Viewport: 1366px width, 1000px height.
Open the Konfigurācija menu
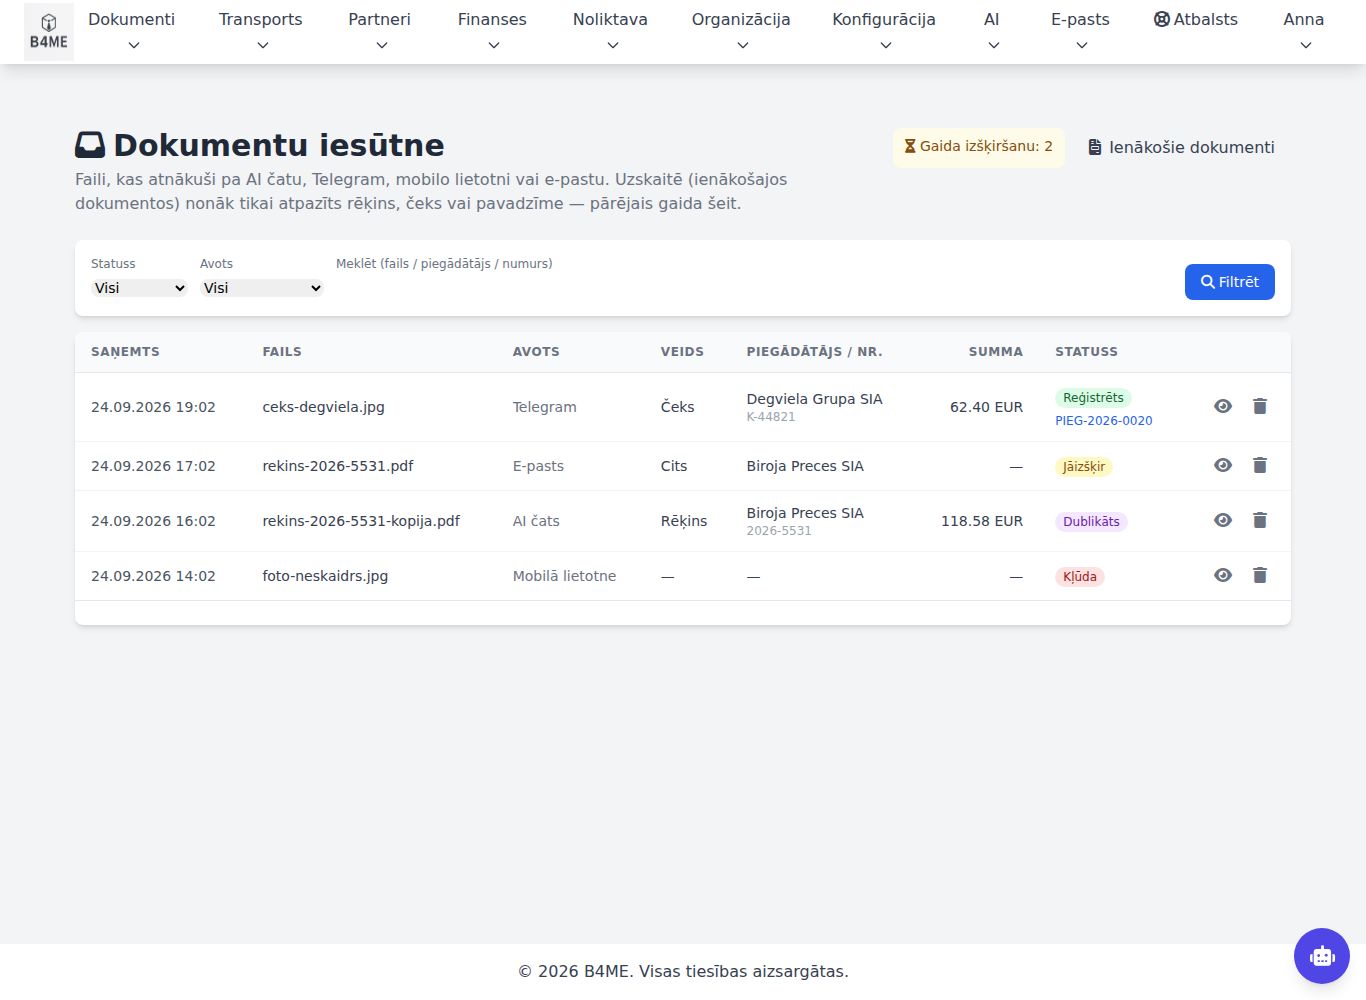pos(884,31)
